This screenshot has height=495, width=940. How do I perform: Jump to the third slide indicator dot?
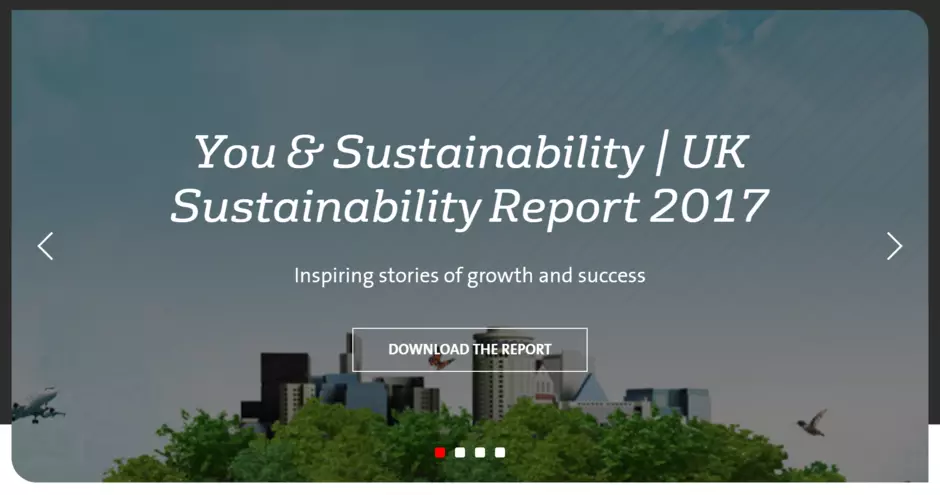pyautogui.click(x=480, y=452)
